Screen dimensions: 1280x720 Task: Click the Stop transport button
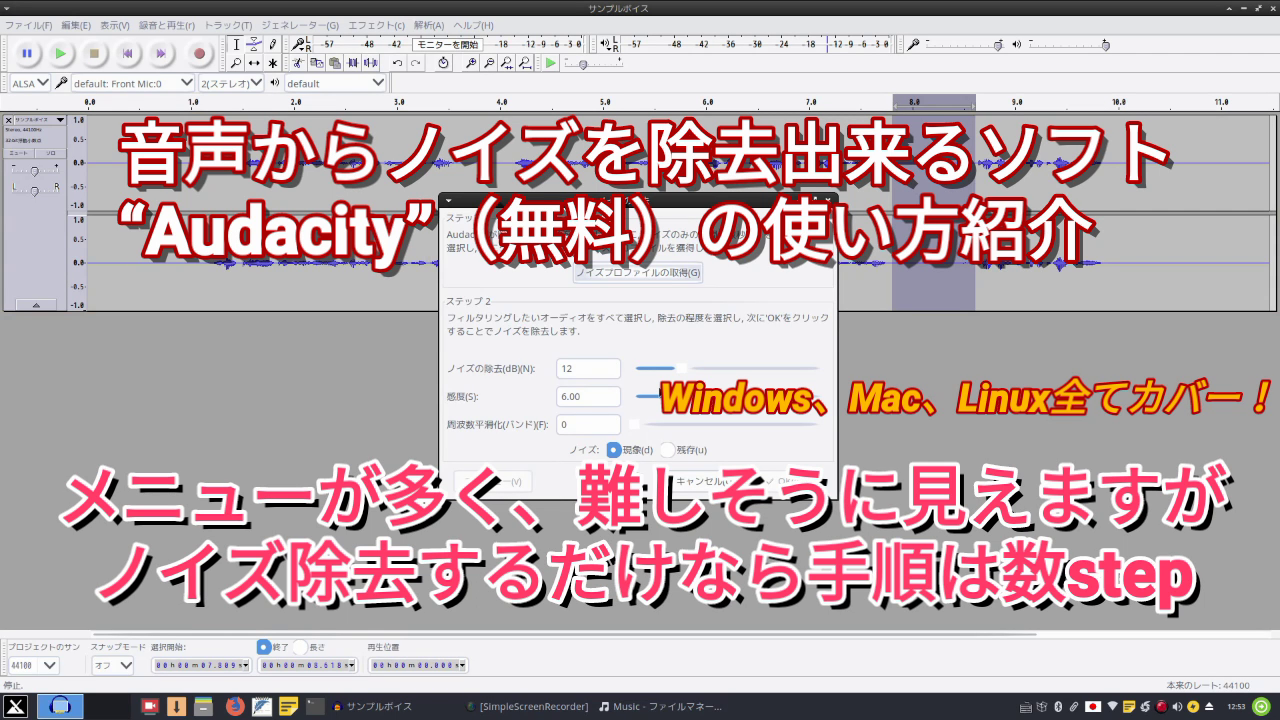point(94,53)
